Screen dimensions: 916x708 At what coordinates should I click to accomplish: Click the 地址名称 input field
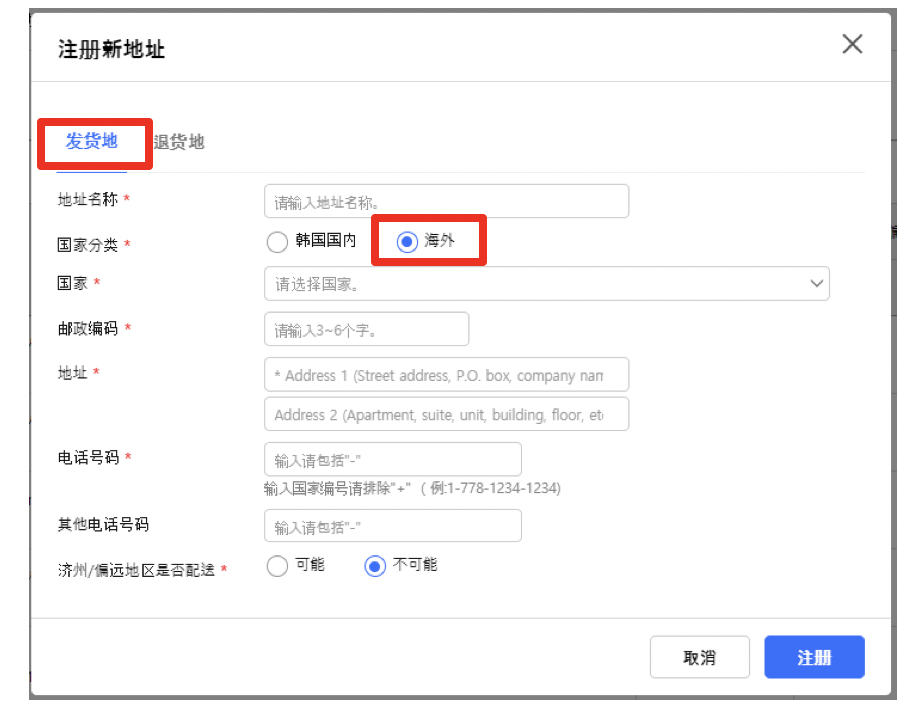coord(446,201)
